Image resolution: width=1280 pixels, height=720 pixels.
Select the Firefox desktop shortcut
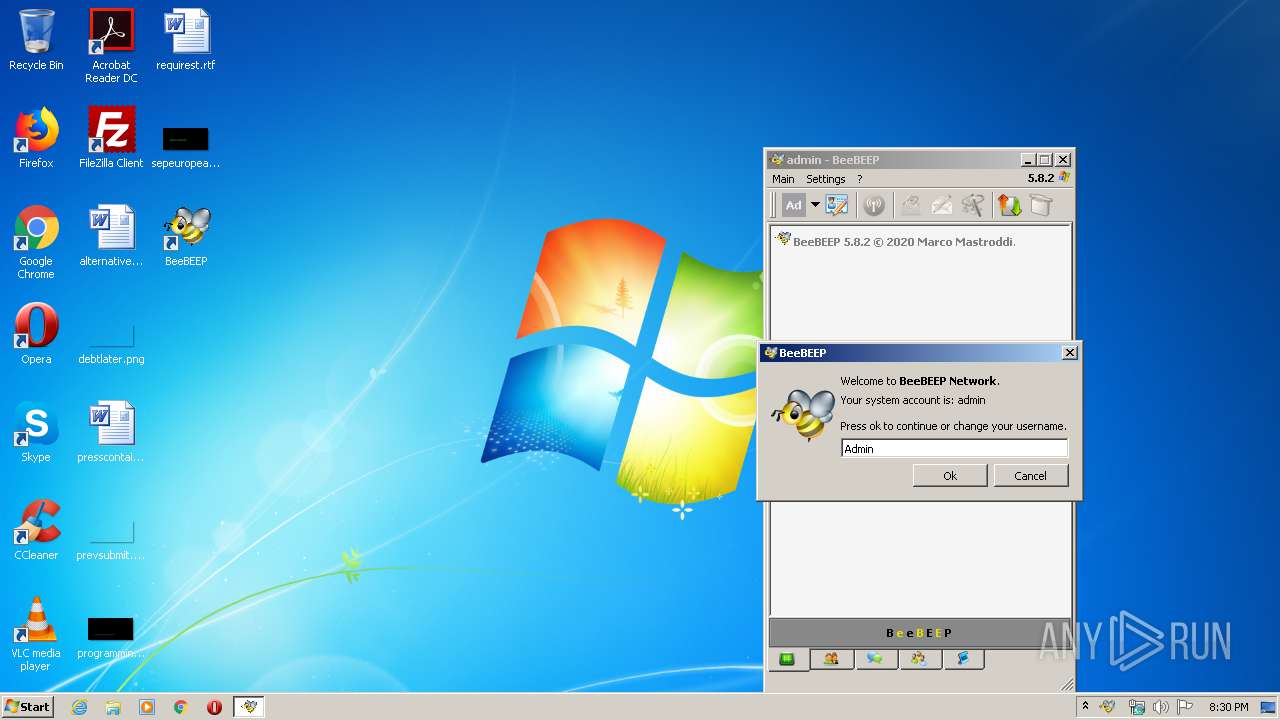pos(36,138)
